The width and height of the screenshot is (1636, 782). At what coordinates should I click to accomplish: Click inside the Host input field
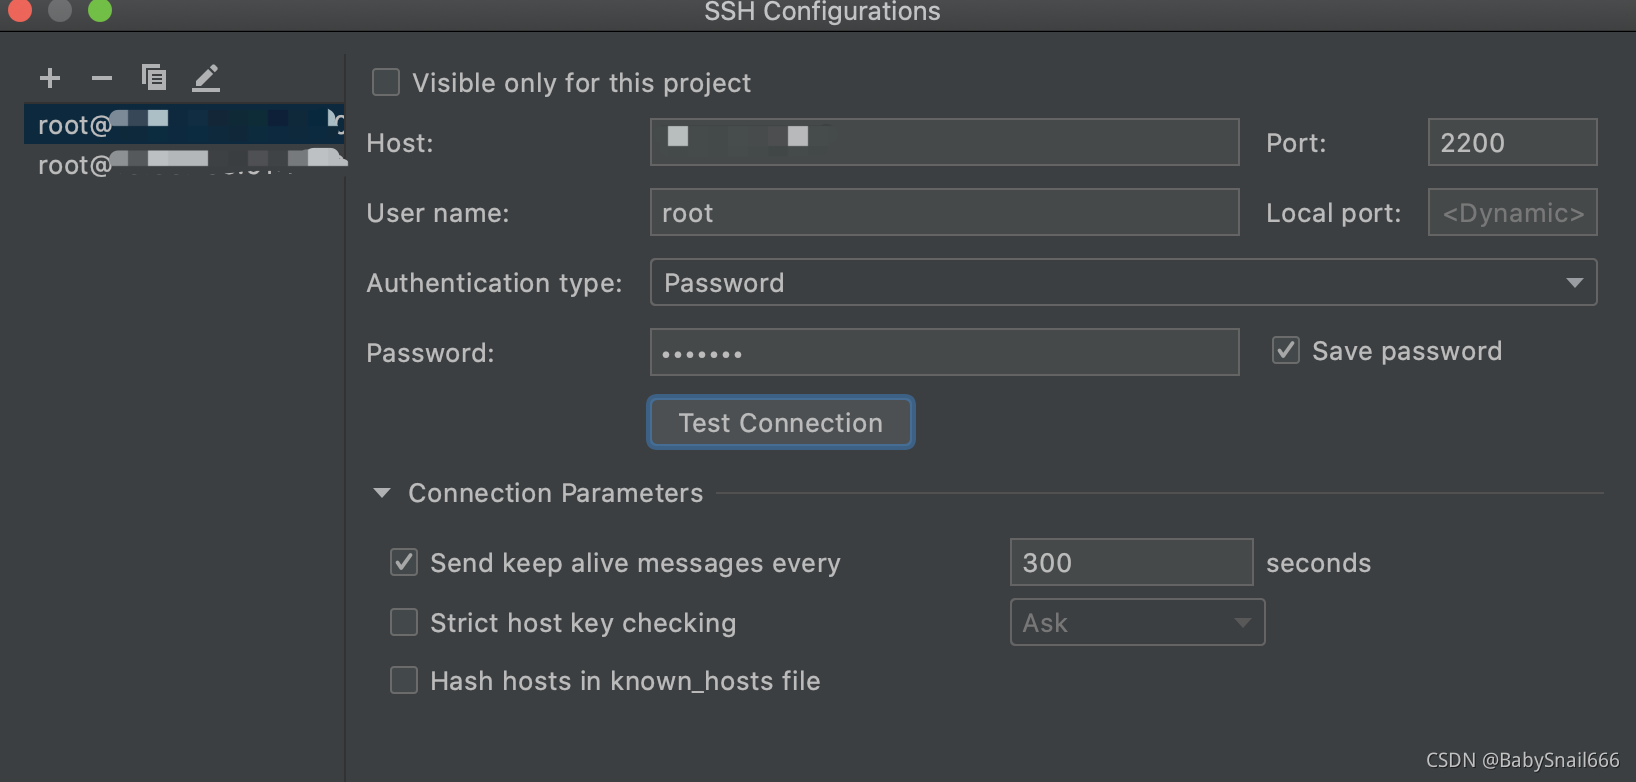point(944,142)
